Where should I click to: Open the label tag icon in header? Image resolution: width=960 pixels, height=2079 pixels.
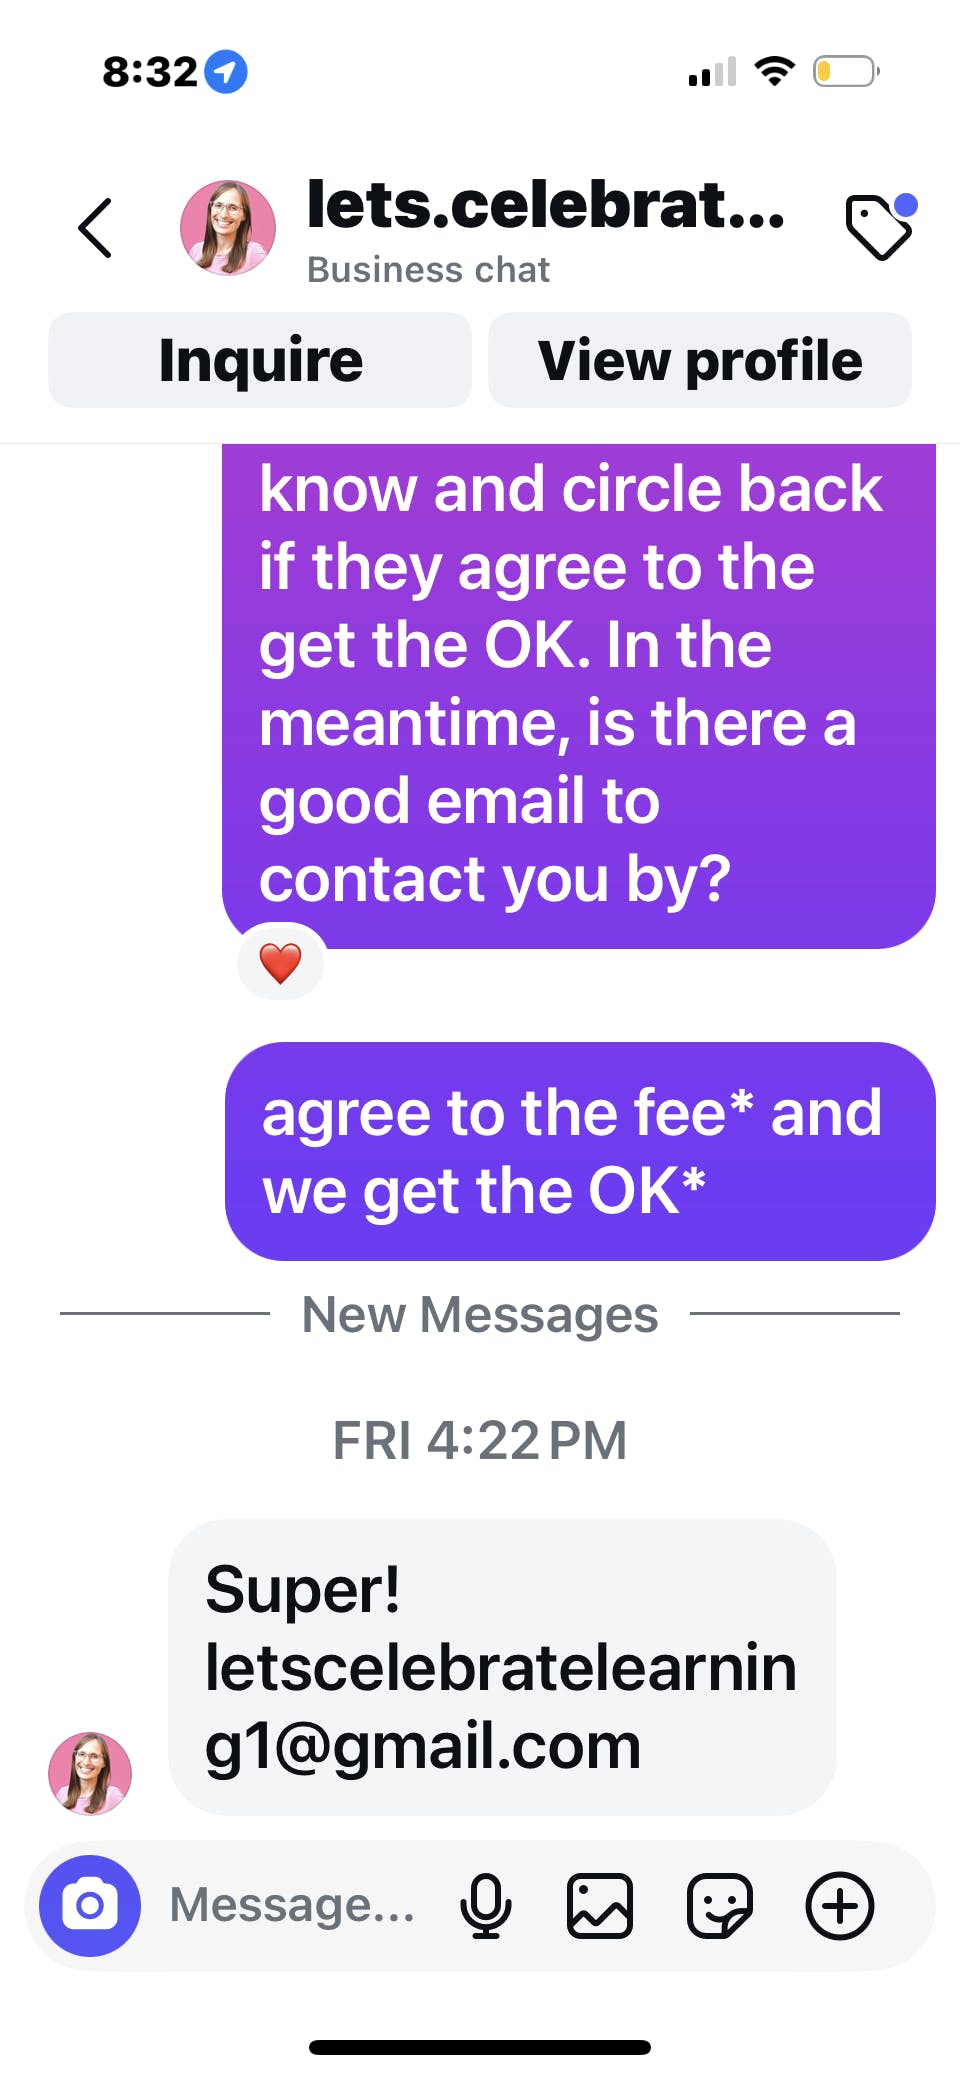click(x=880, y=227)
